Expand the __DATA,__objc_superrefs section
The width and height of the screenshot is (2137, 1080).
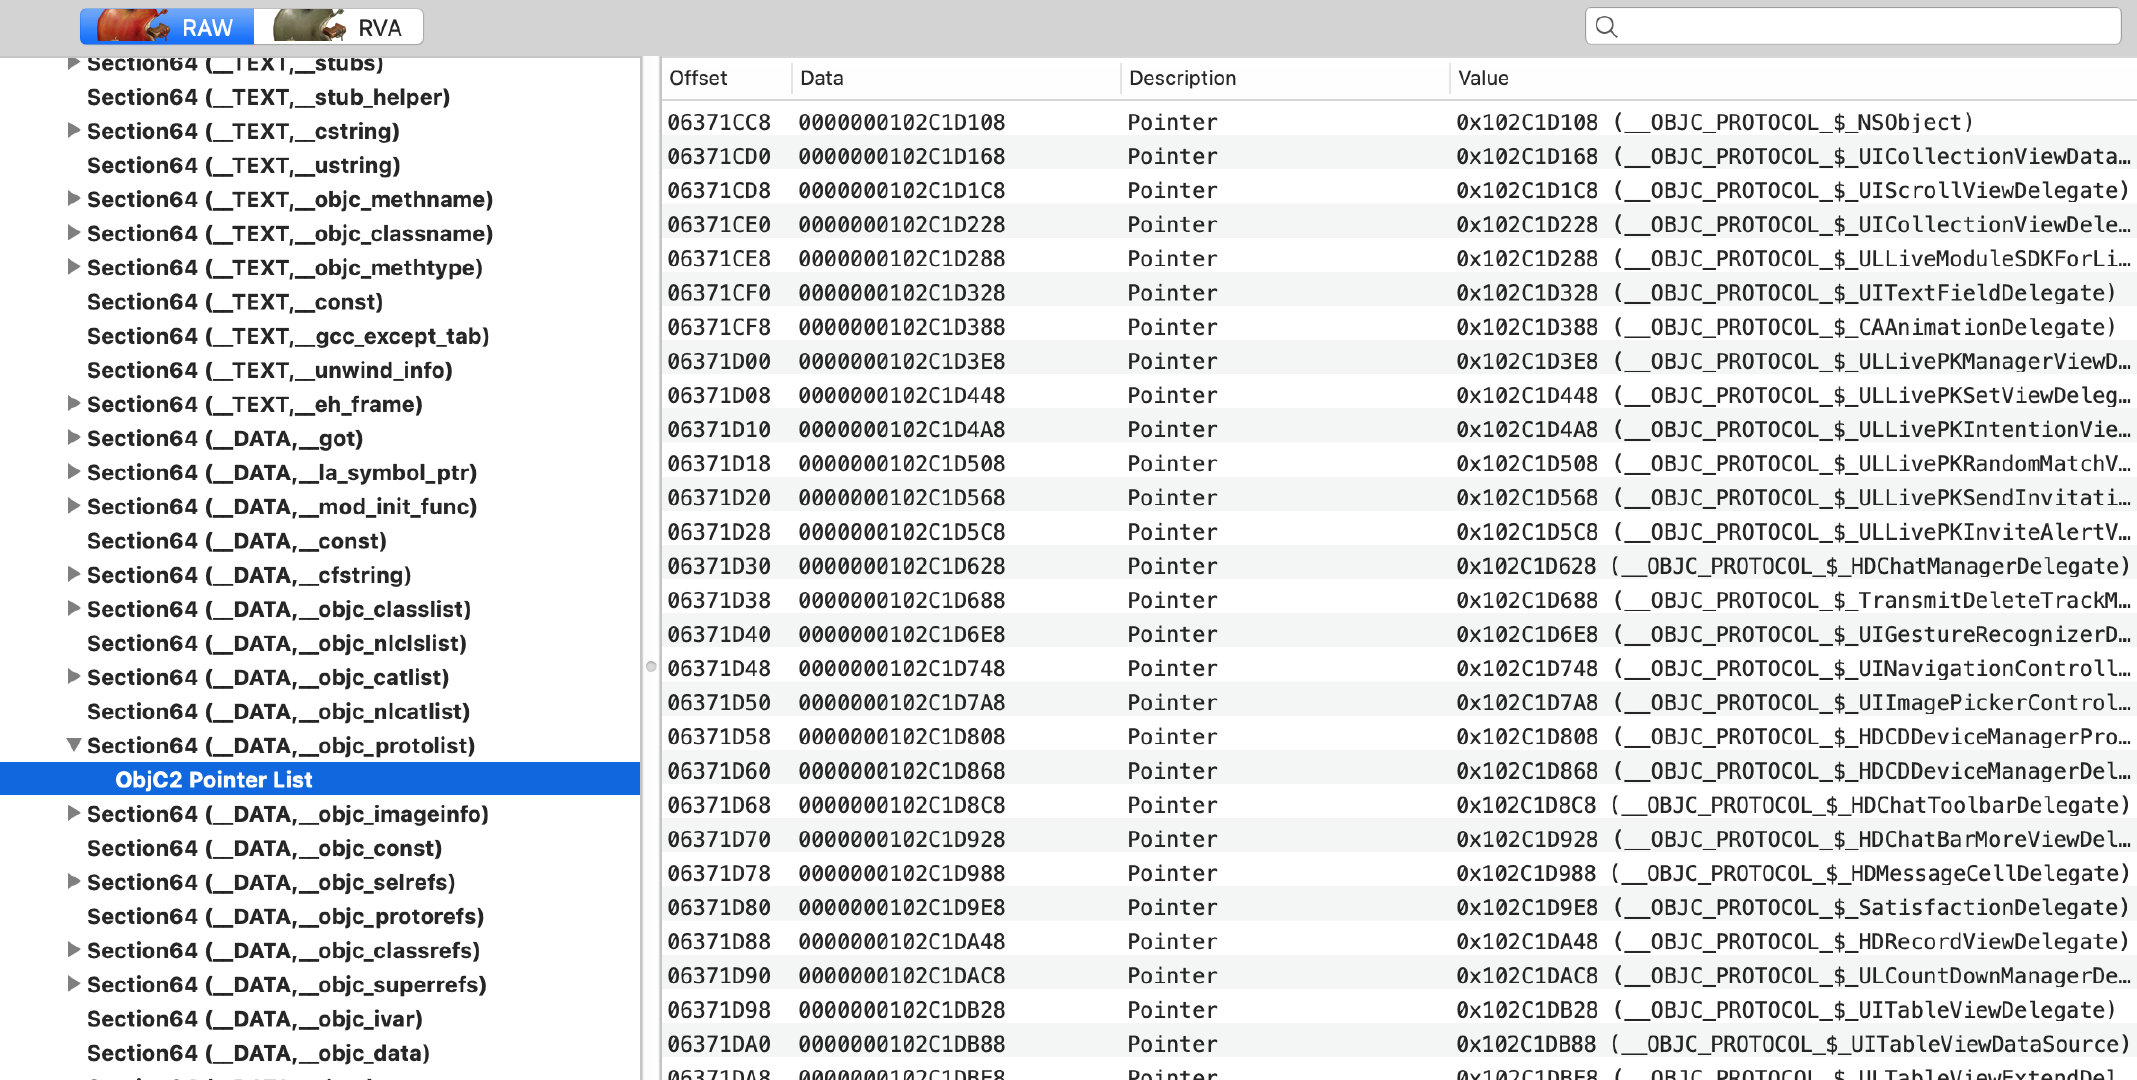pyautogui.click(x=73, y=984)
